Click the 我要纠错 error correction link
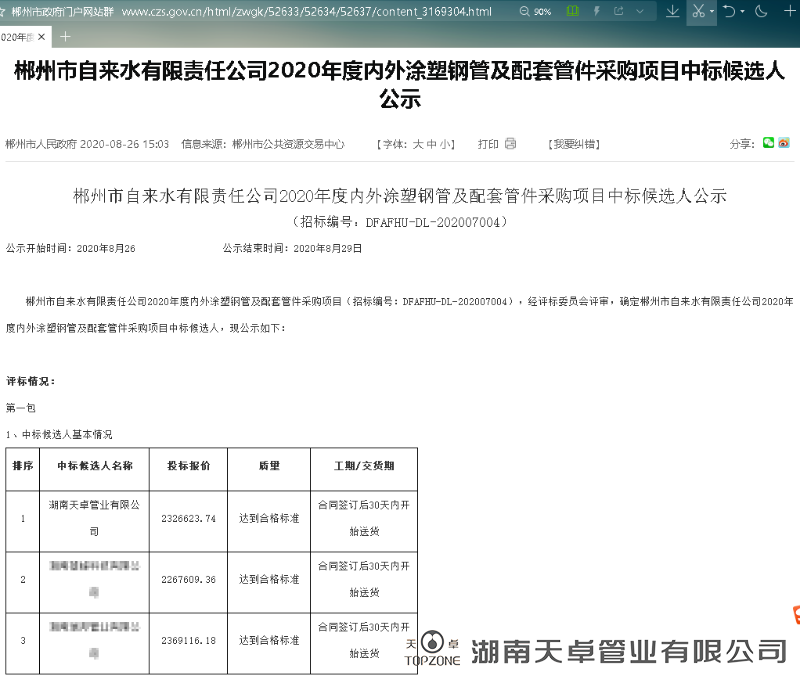 point(575,143)
